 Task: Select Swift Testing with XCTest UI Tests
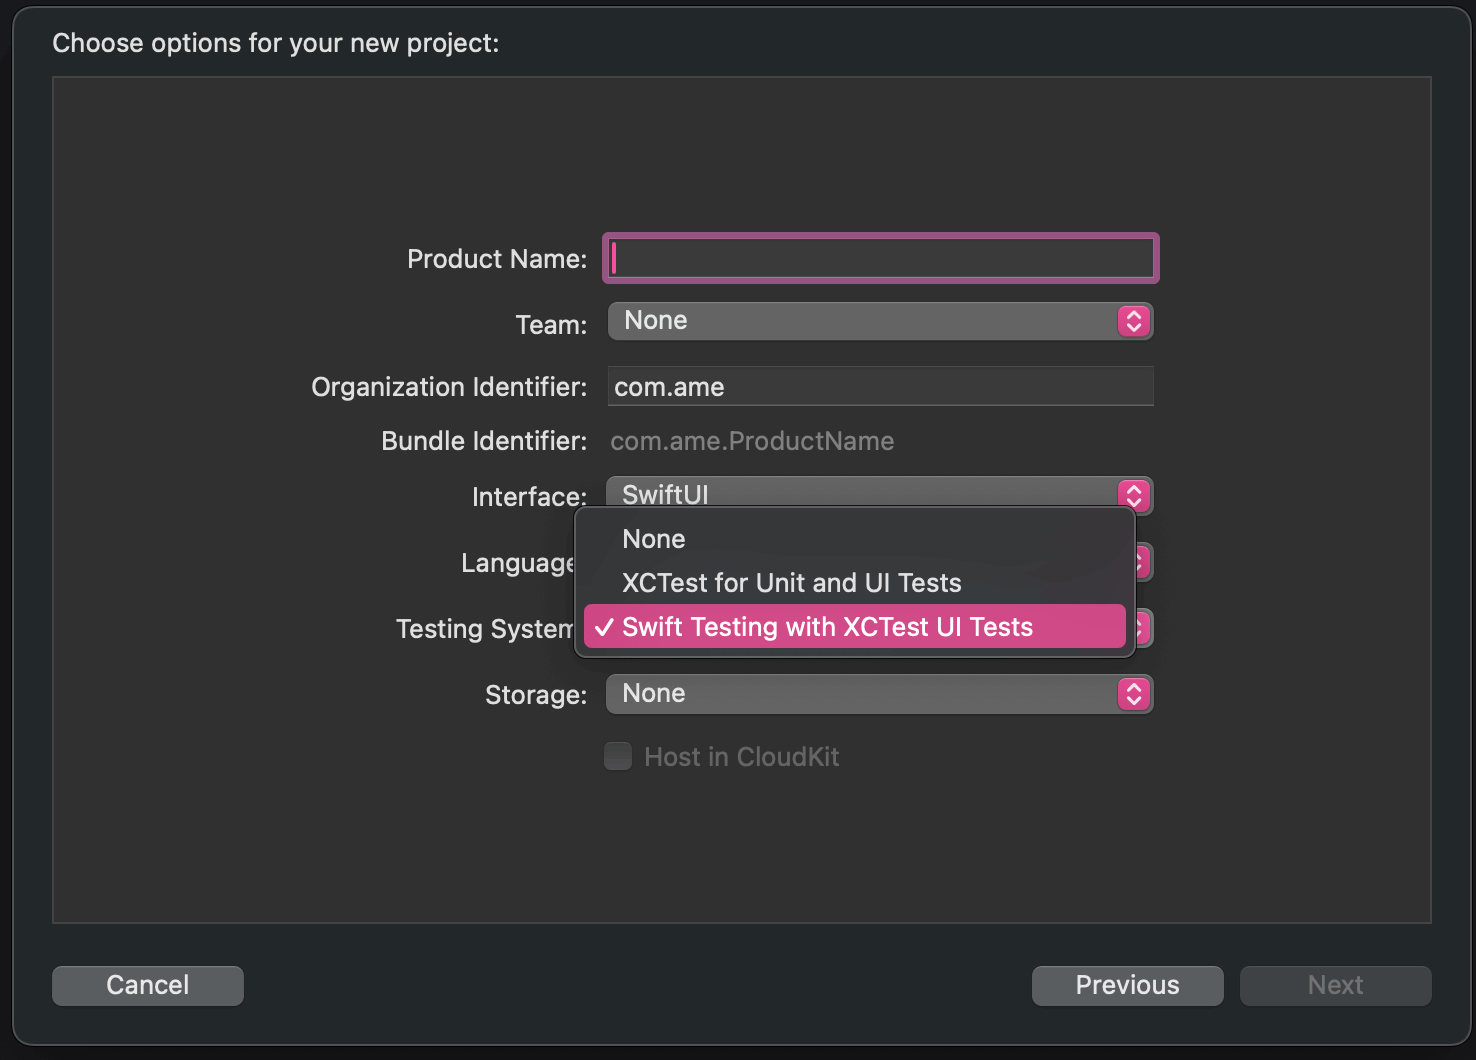855,627
